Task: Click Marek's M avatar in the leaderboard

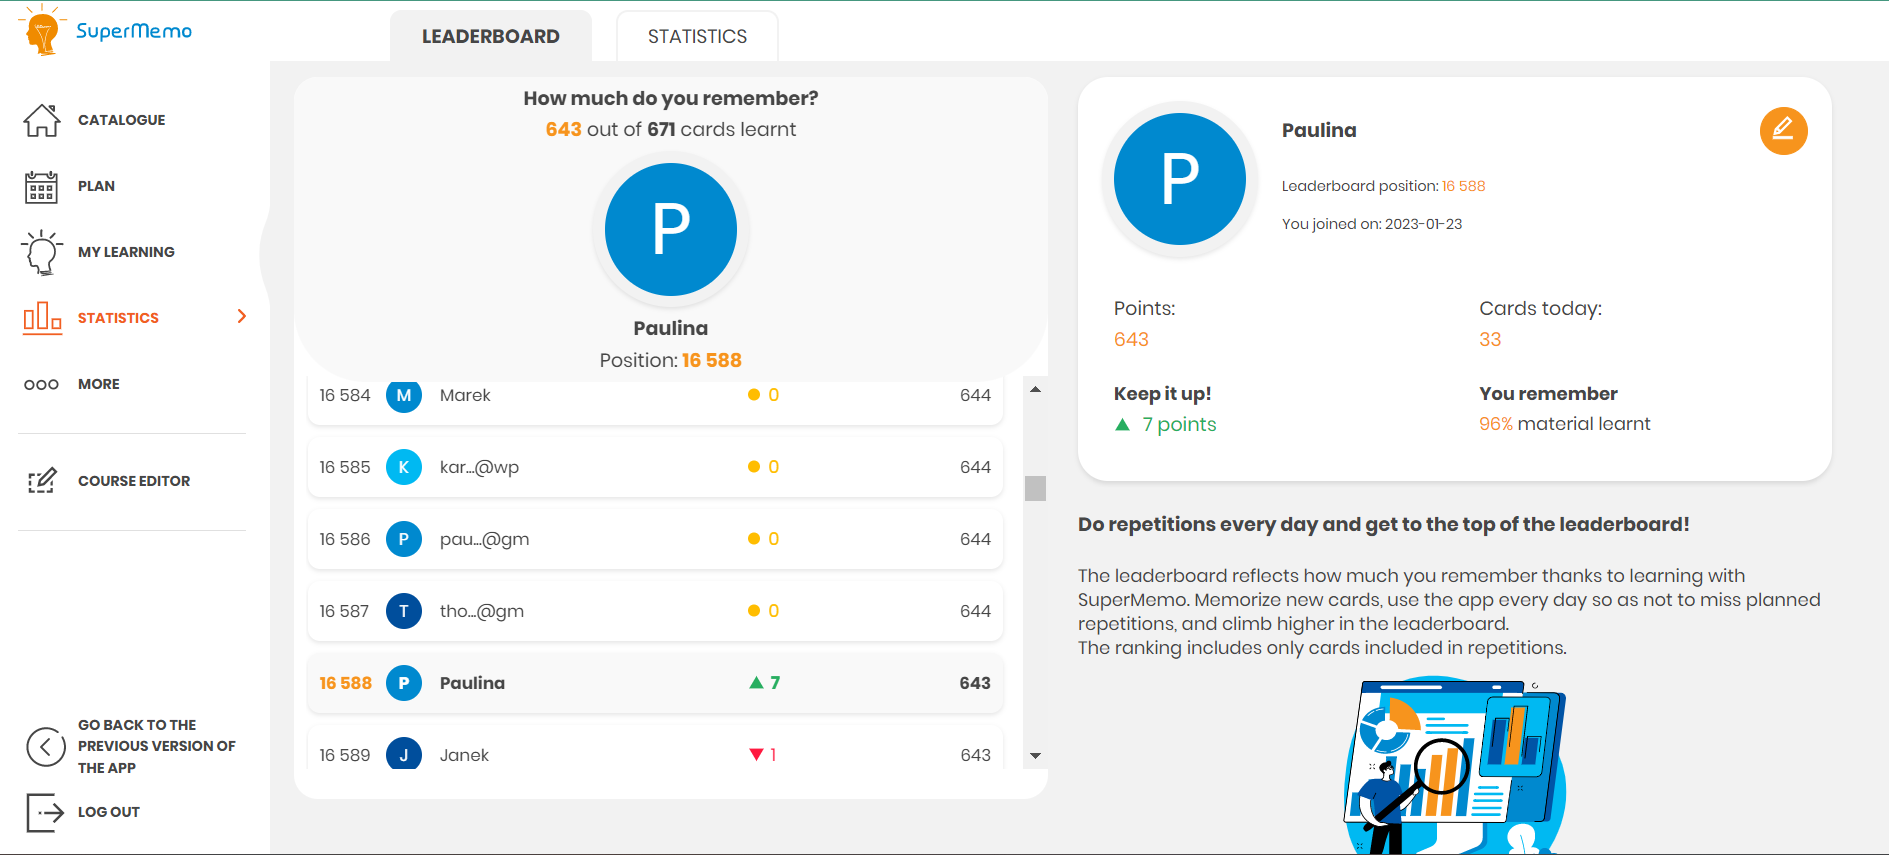Action: (404, 396)
